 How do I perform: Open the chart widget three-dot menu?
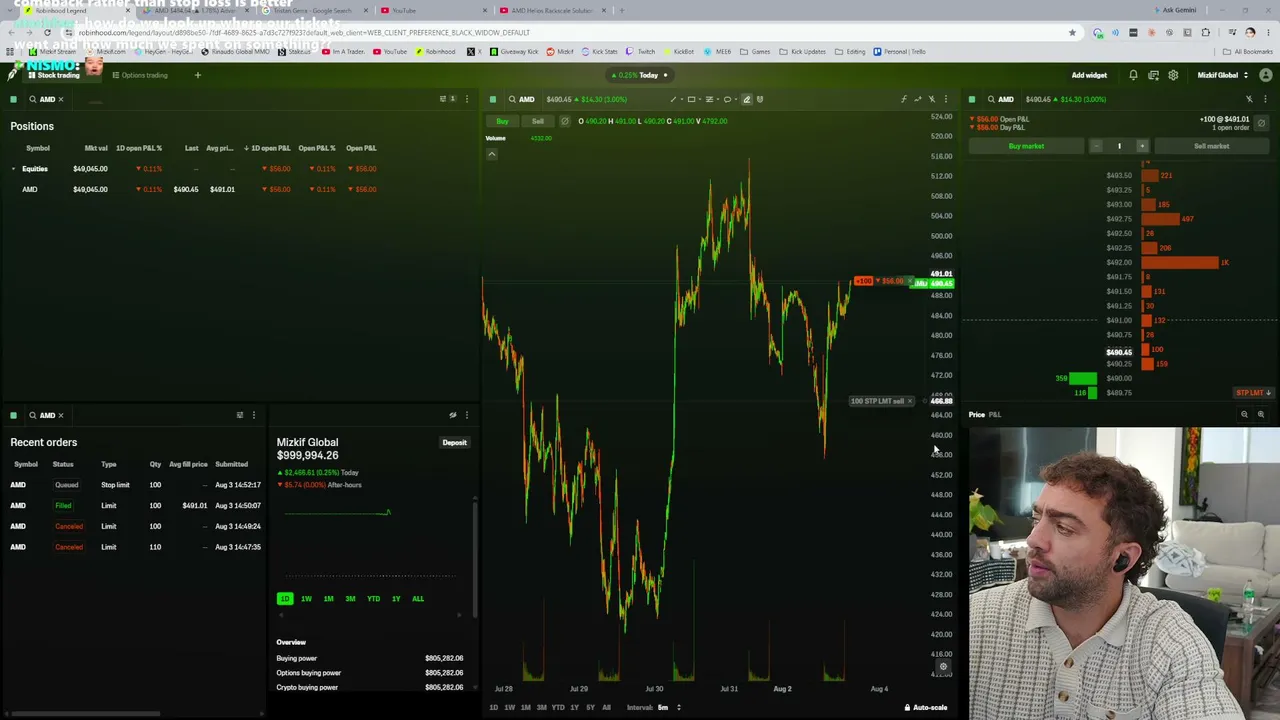point(945,99)
